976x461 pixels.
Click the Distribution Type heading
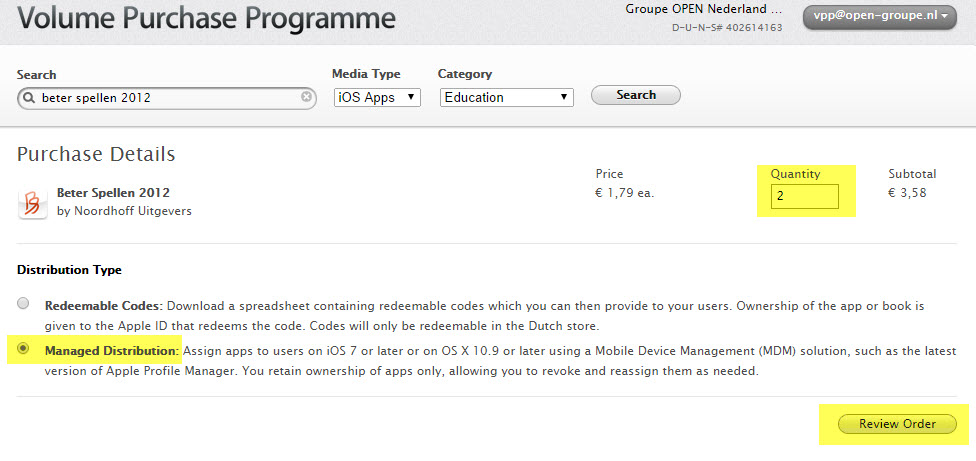pyautogui.click(x=69, y=270)
